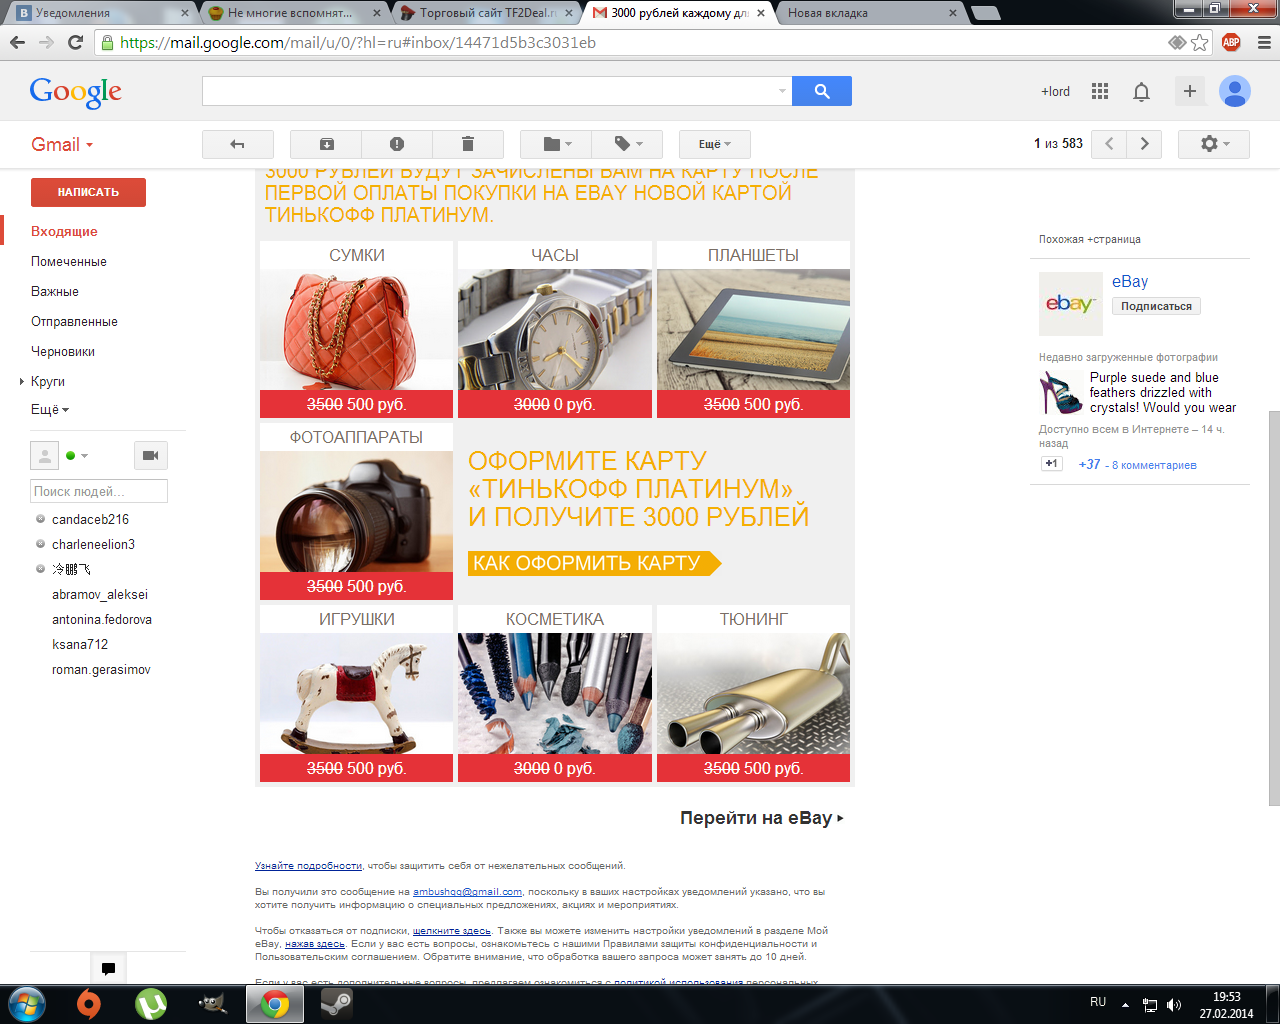This screenshot has width=1280, height=1024.
Task: Go to the newer email arrow
Action: [x=1109, y=144]
